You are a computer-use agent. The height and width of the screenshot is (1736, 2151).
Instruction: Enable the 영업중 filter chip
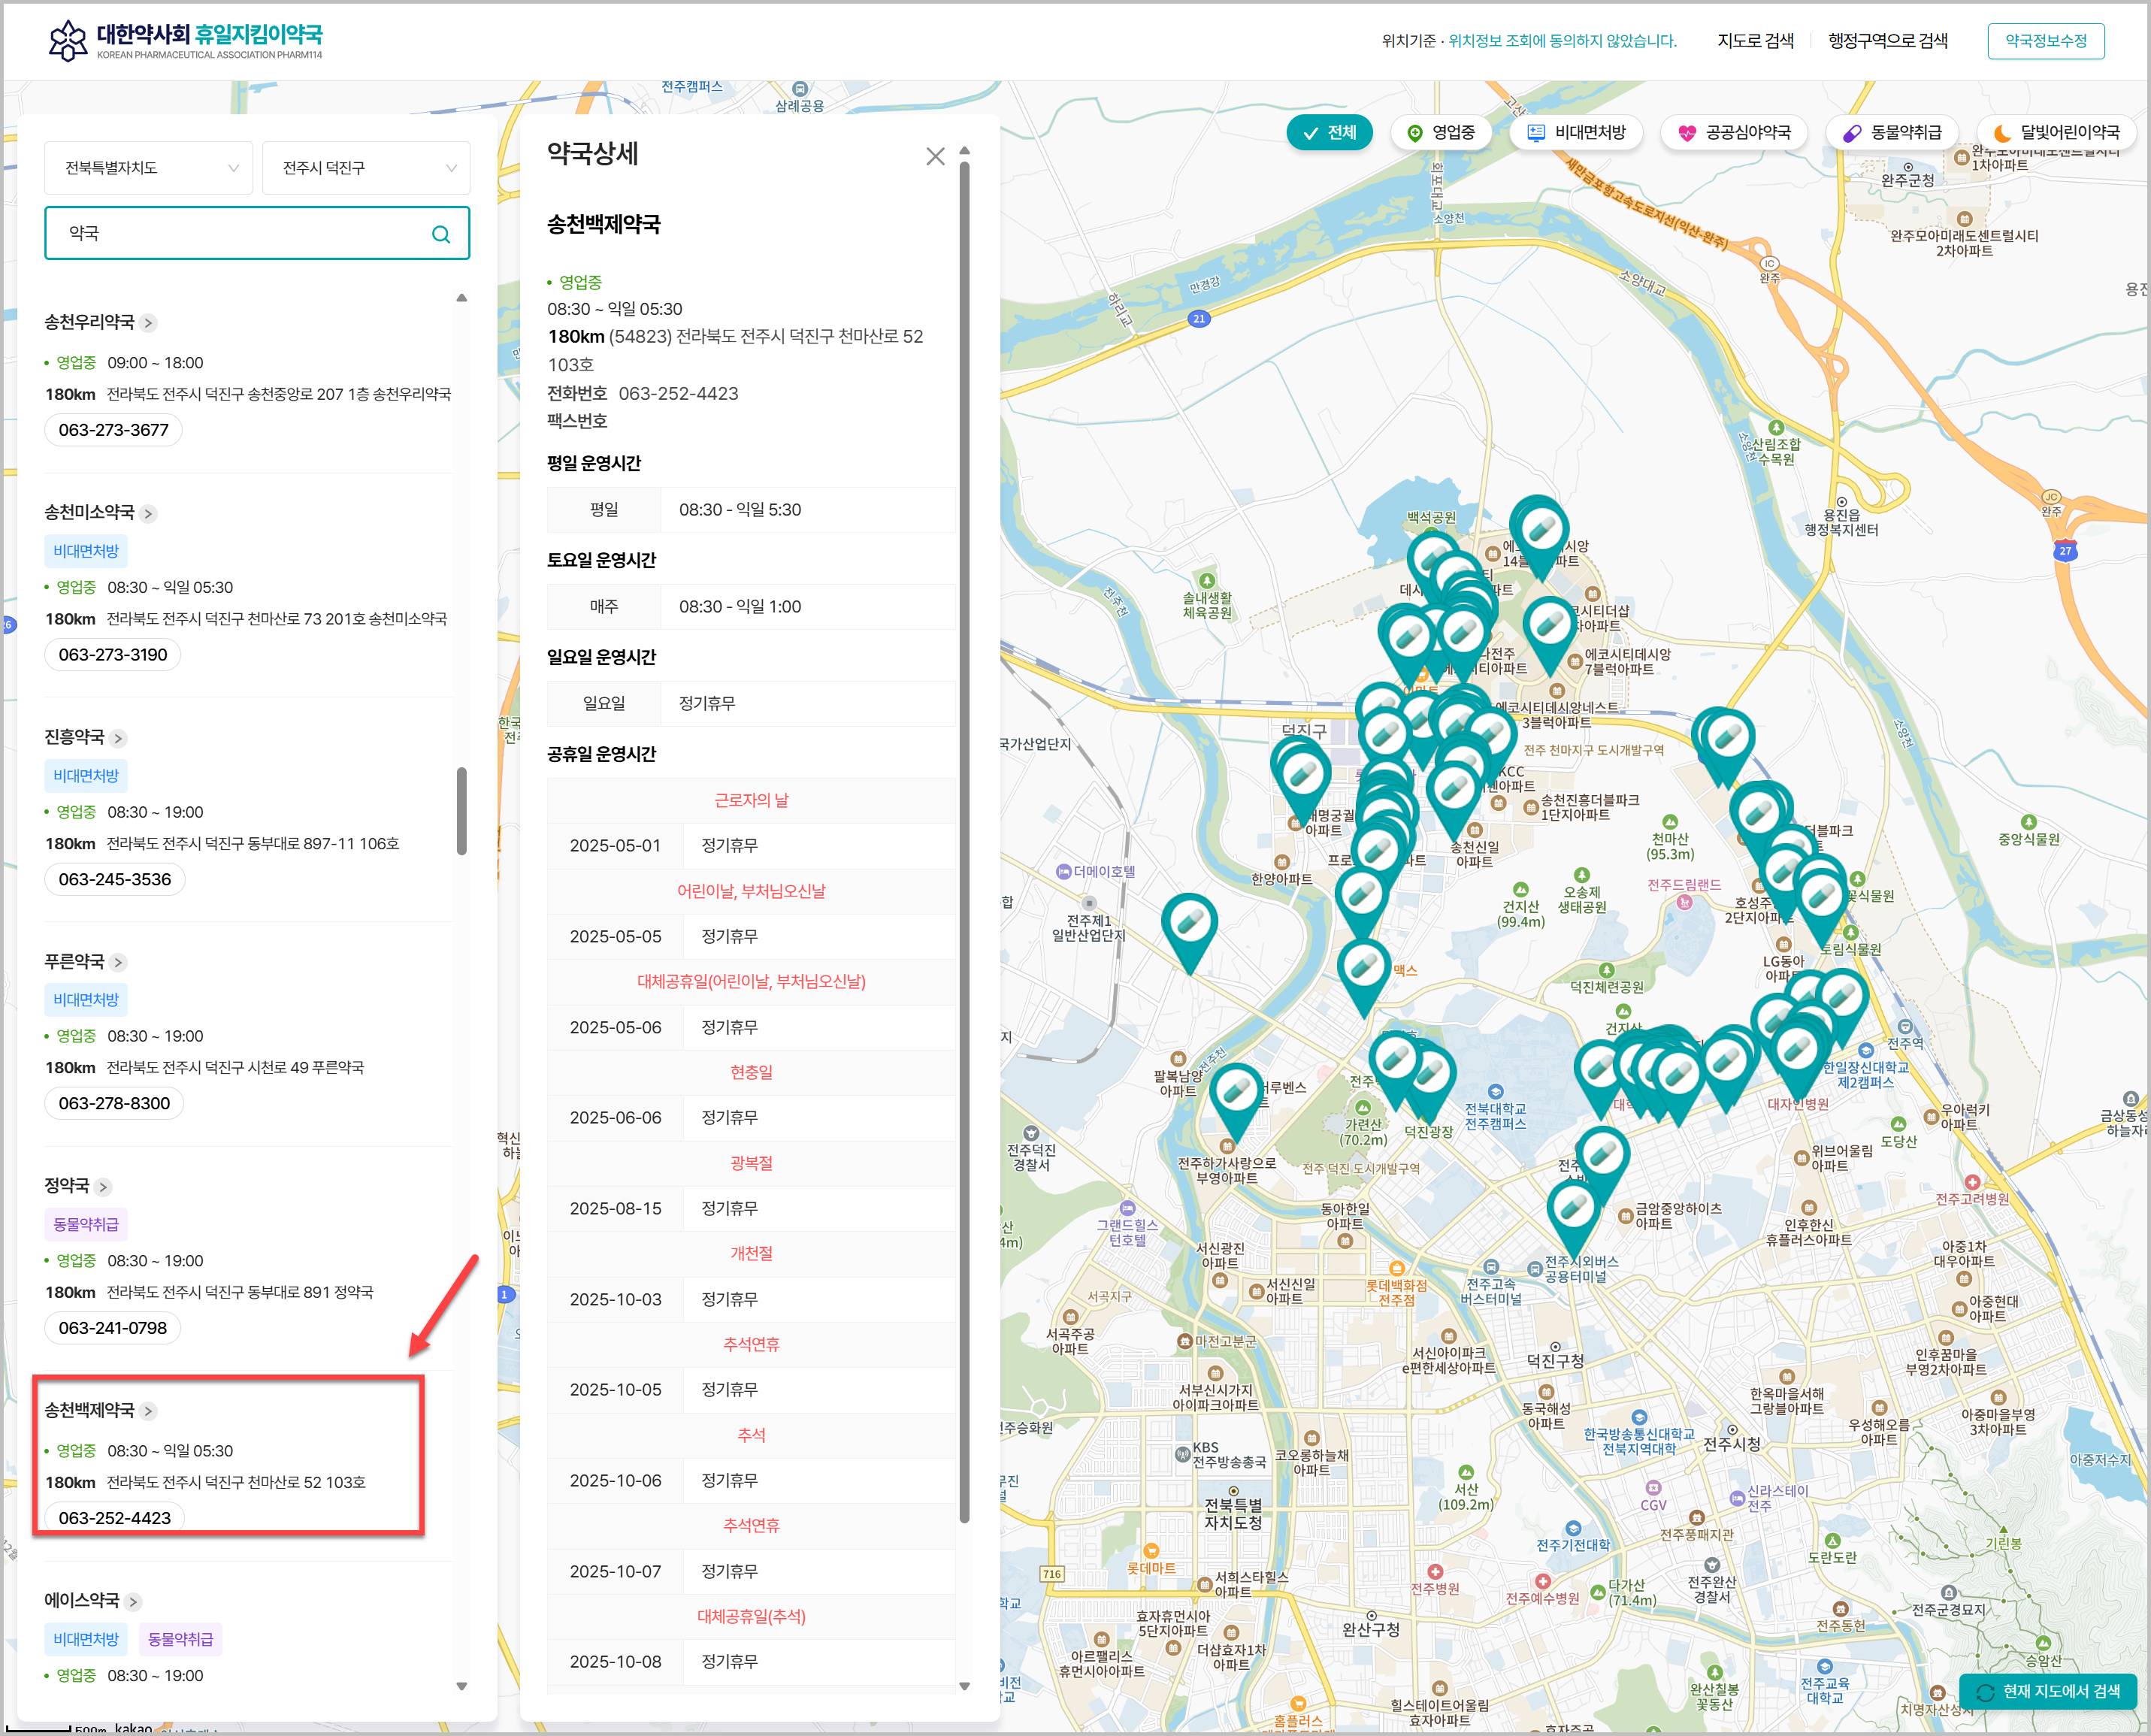click(1441, 132)
